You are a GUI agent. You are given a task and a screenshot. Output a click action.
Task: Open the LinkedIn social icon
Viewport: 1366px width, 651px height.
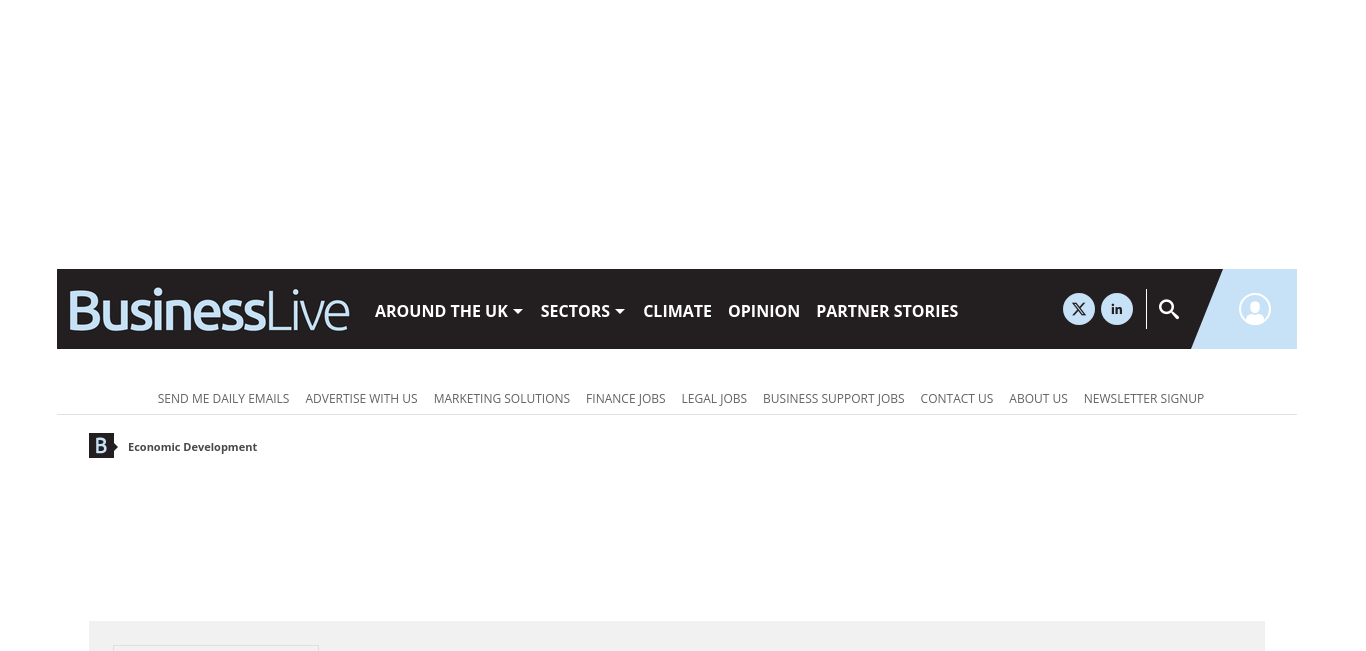1117,309
